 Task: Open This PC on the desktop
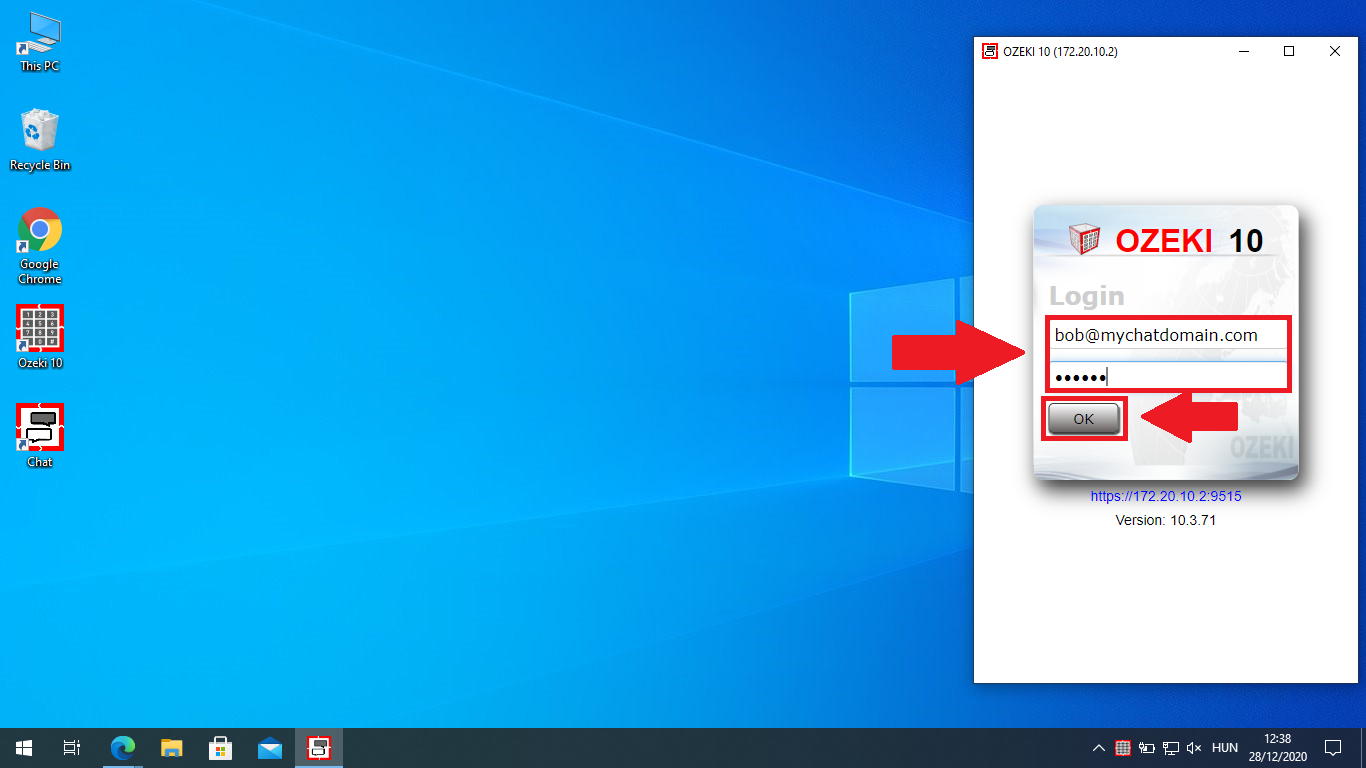click(x=39, y=40)
